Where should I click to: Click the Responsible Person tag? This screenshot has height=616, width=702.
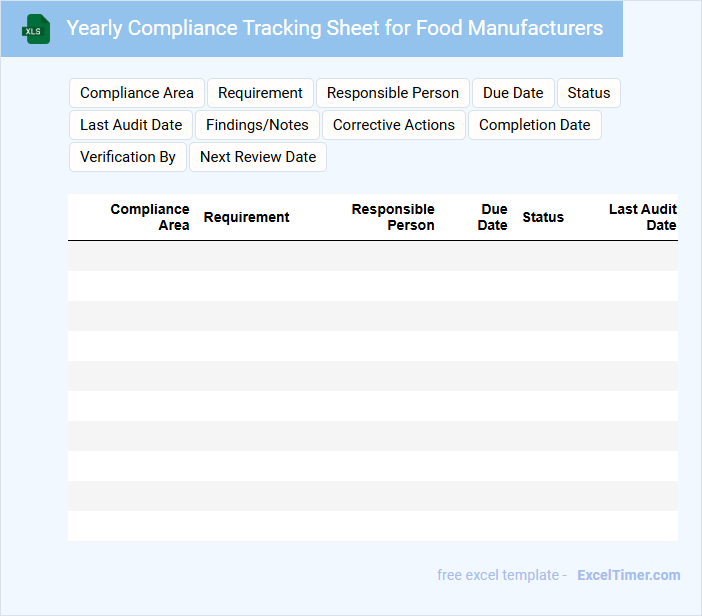(393, 93)
